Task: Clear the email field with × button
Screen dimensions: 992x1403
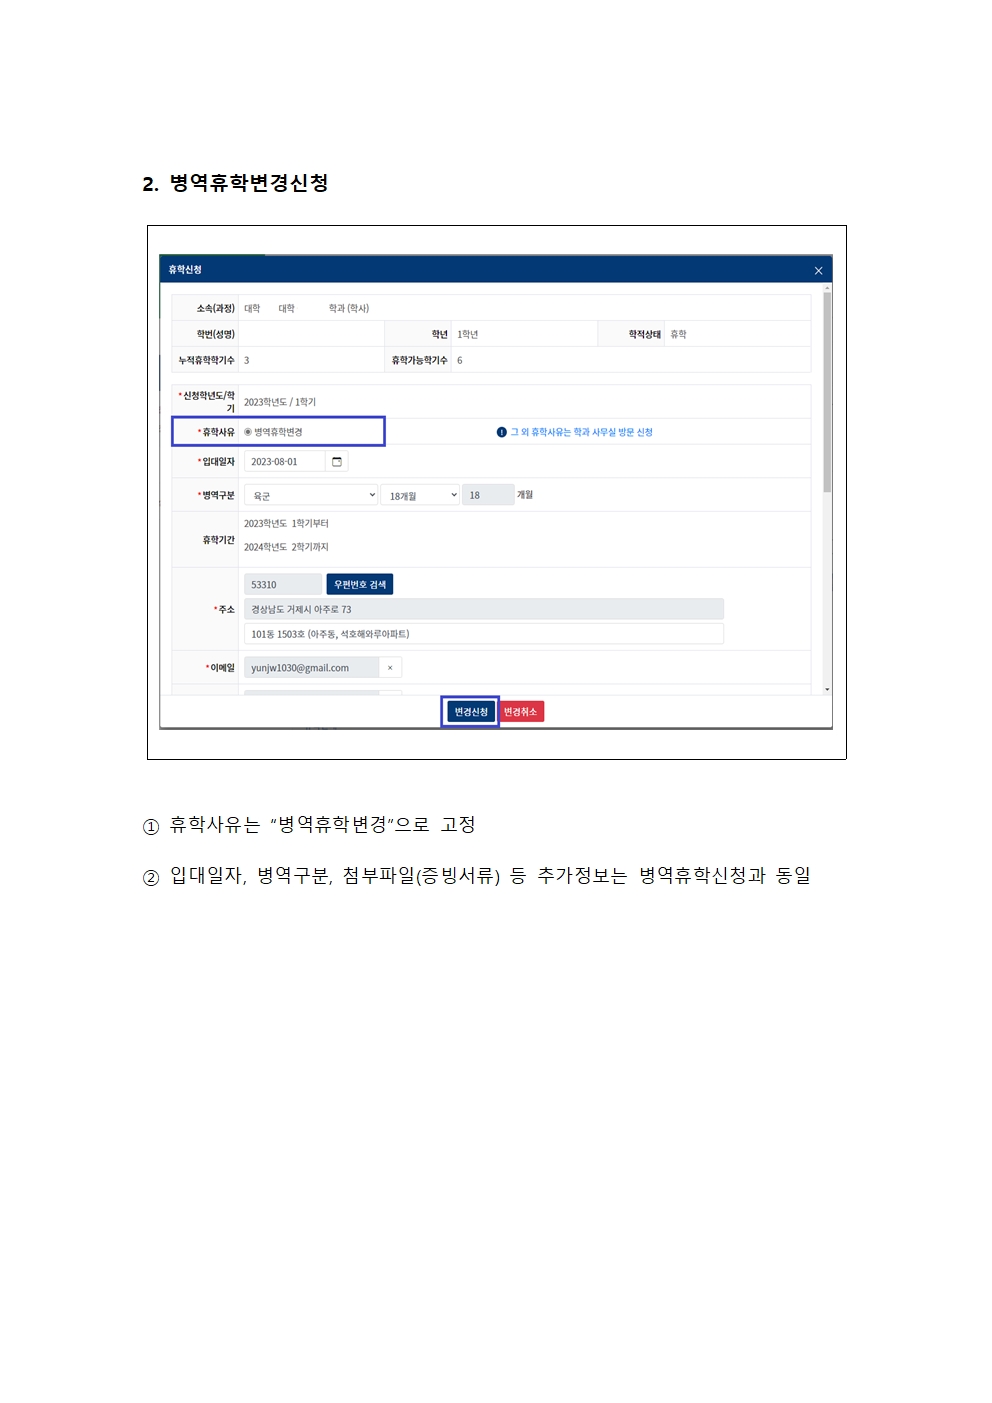Action: (x=390, y=668)
